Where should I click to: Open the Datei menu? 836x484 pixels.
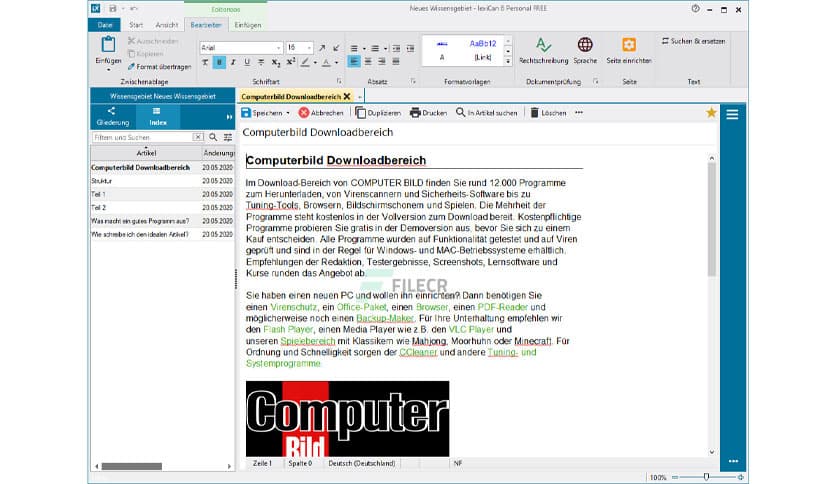tap(105, 25)
